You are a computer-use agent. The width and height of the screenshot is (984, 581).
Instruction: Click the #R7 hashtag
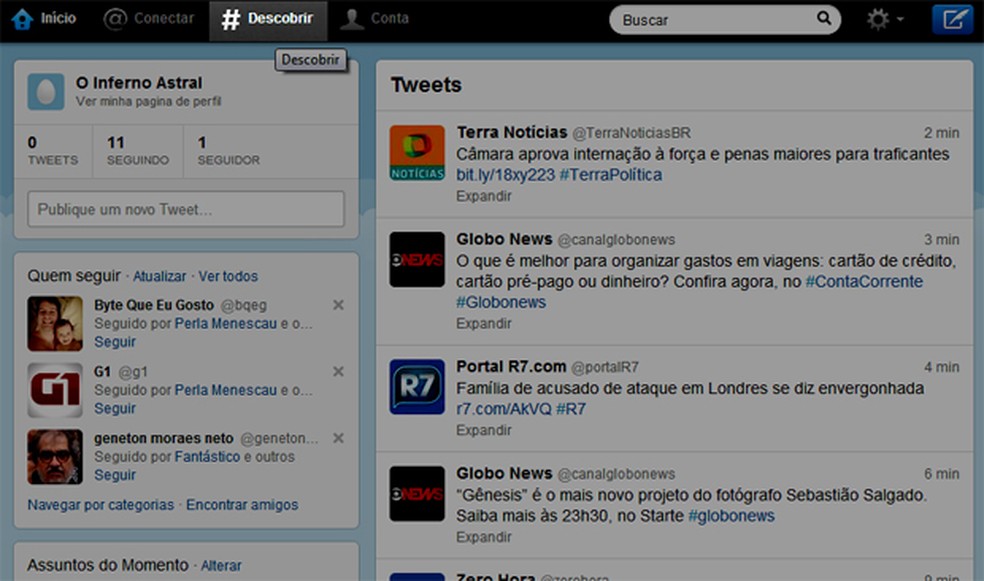pos(571,409)
